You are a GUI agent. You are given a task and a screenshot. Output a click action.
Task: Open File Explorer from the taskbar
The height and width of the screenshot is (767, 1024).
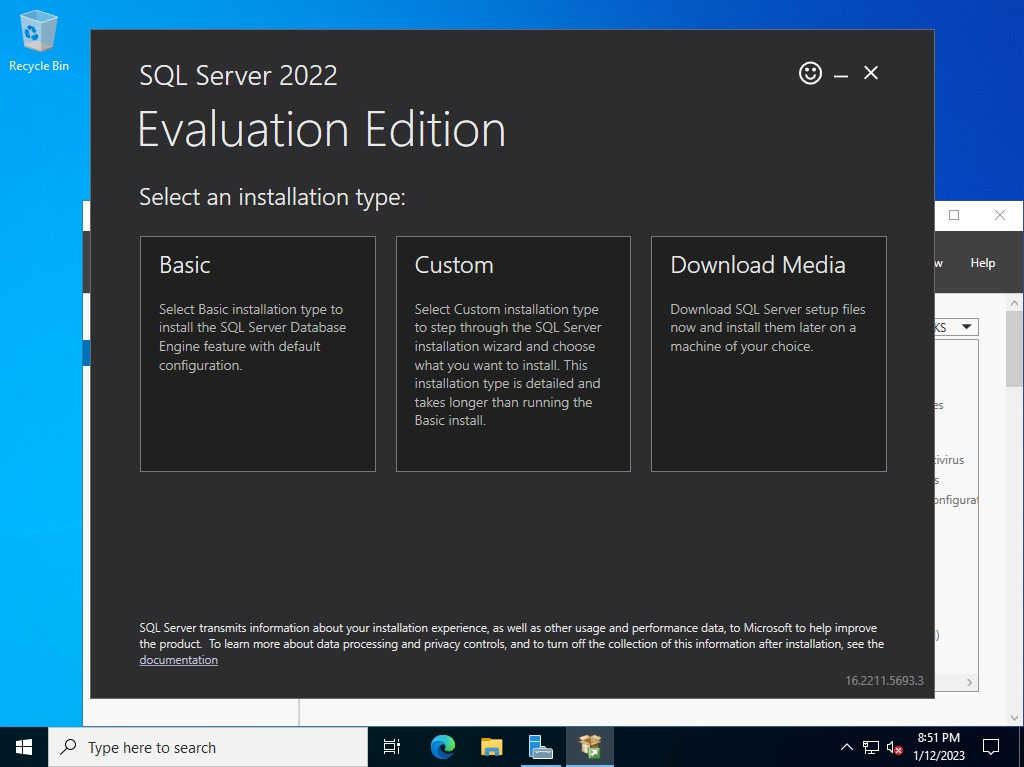pyautogui.click(x=491, y=747)
